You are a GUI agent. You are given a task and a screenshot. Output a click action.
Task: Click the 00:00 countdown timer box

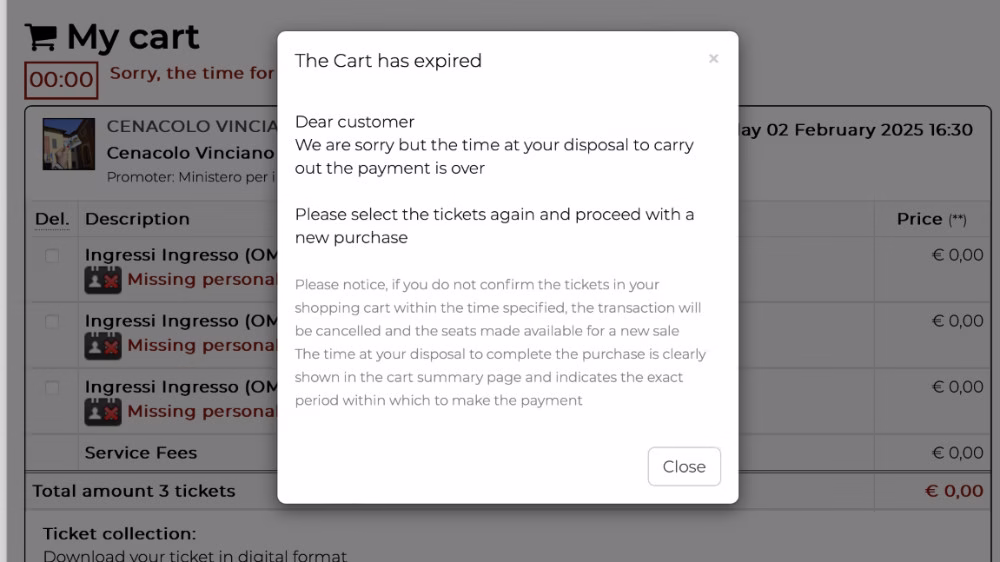coord(61,80)
